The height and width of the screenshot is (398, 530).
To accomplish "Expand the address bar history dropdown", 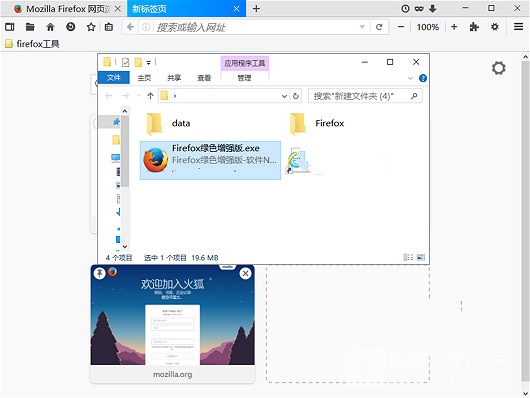I will [362, 27].
